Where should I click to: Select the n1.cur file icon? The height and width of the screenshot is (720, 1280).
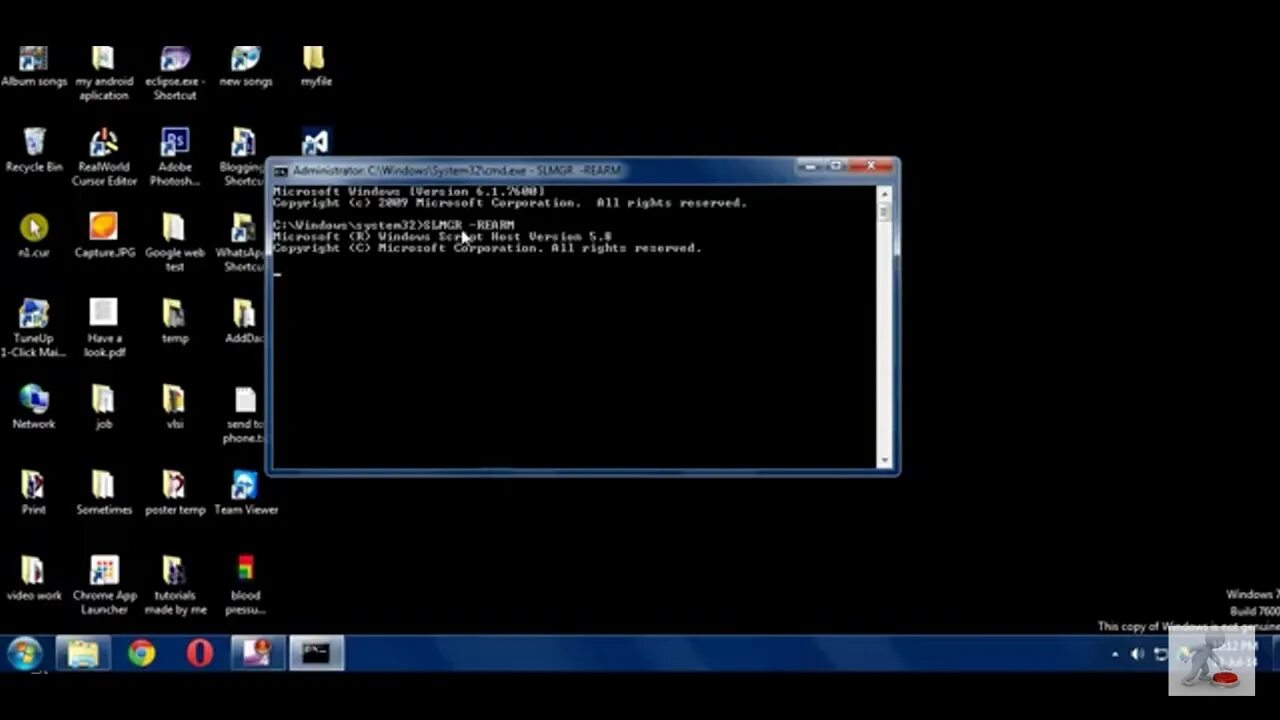coord(34,237)
